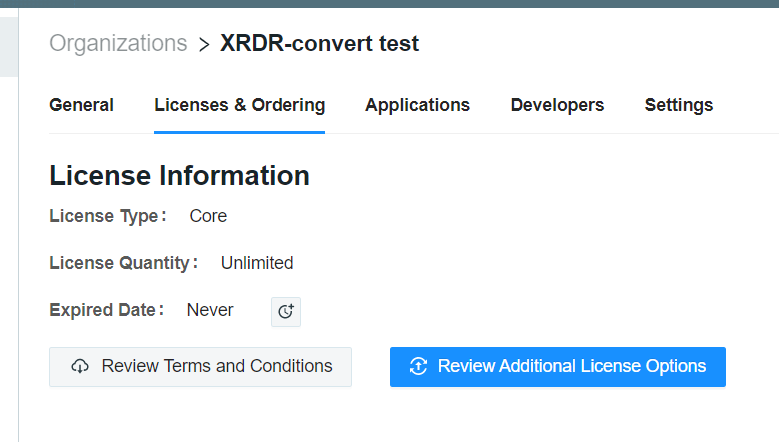Click the License Information heading
Viewport: 779px width, 442px height.
coord(179,176)
